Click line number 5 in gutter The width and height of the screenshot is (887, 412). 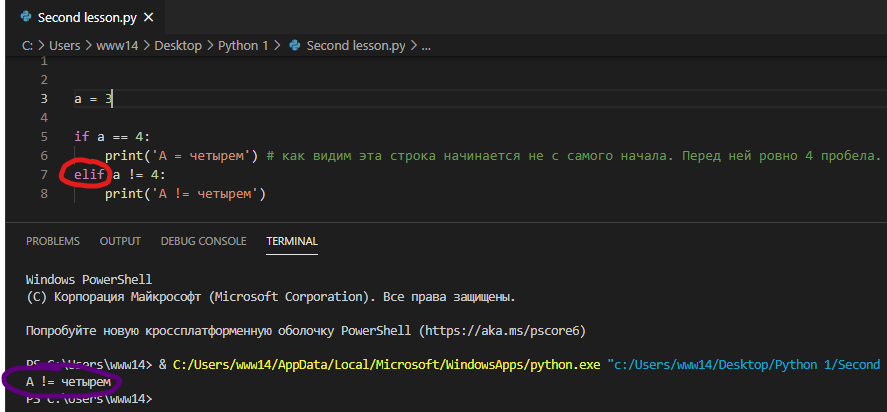pyautogui.click(x=44, y=136)
